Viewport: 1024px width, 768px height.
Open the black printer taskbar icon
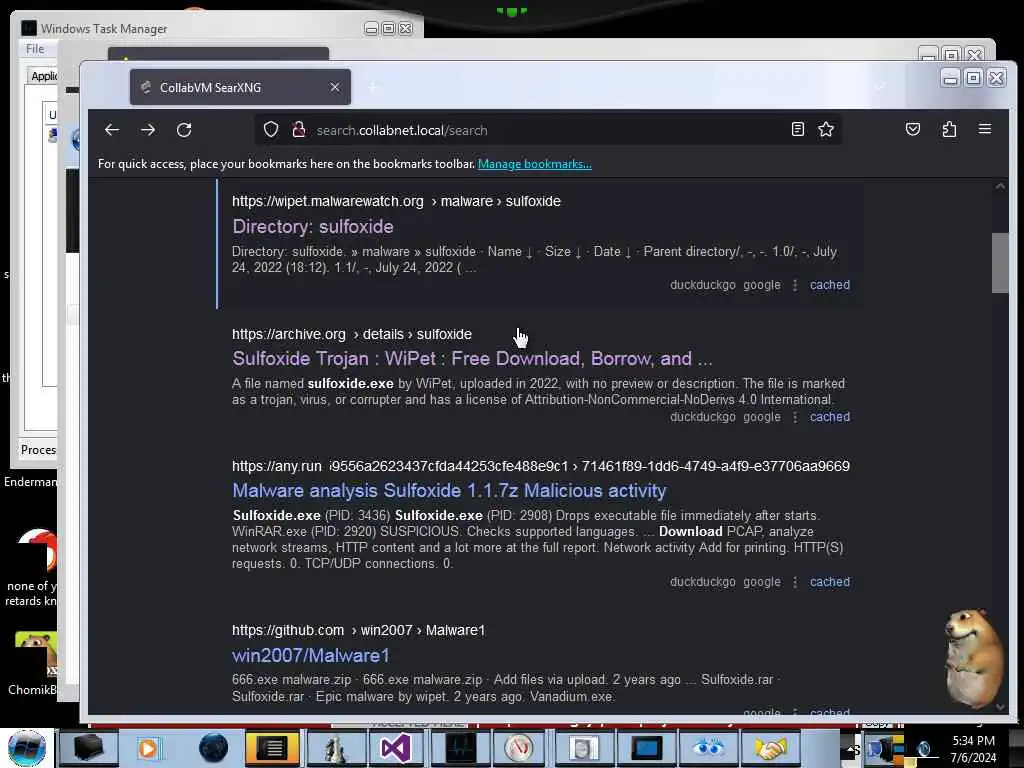point(88,748)
